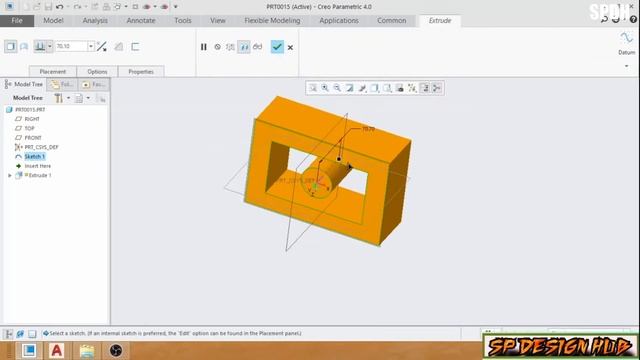Screen dimensions: 640x360
Task: Click the depth value input field
Action: pos(71,47)
